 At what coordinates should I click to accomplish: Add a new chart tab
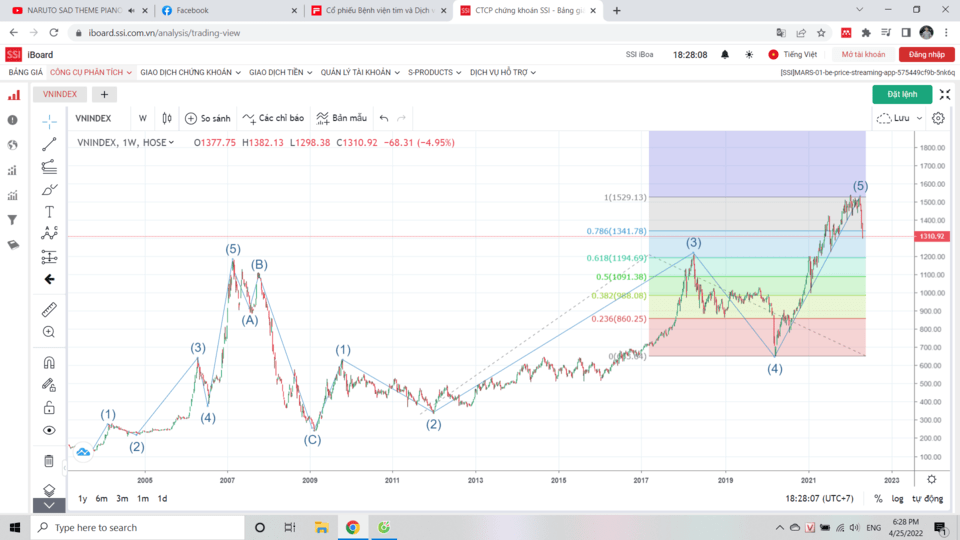(104, 94)
